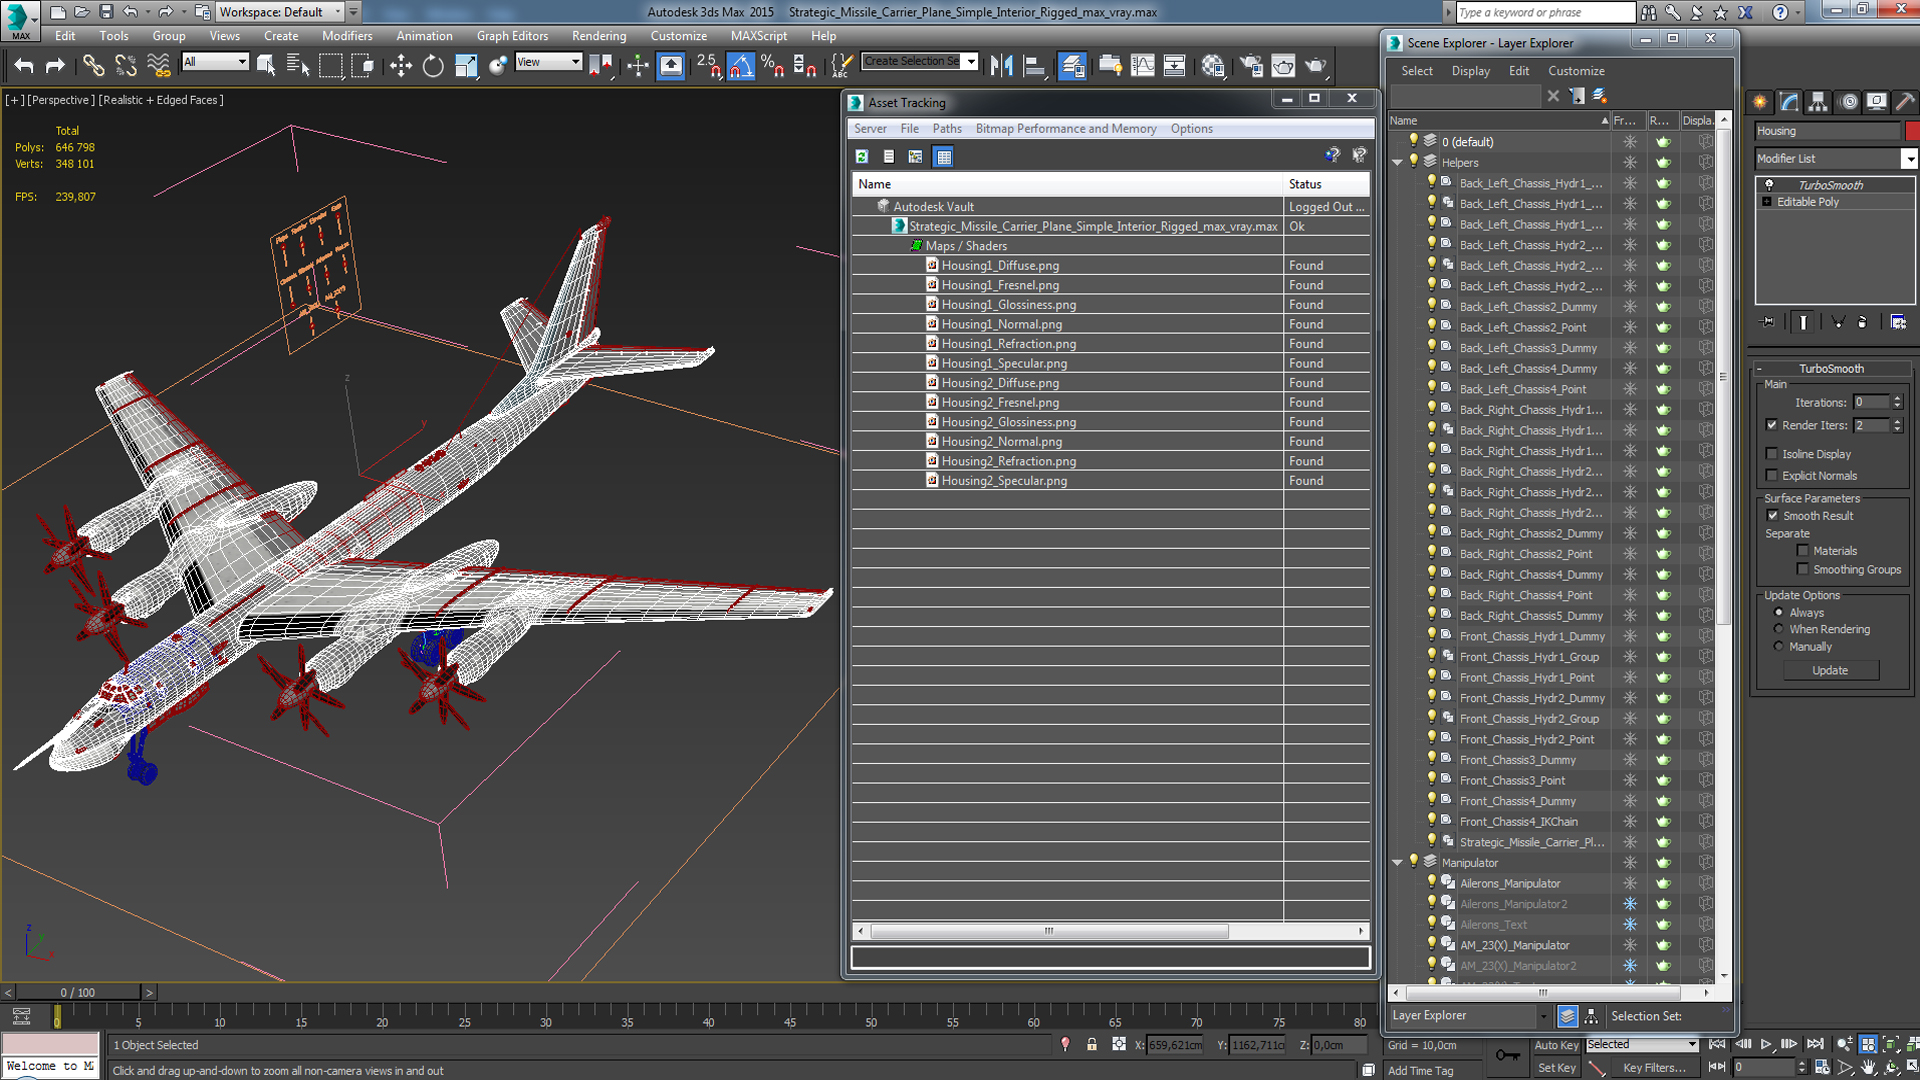
Task: Open the Create command panel tab
Action: [1760, 102]
